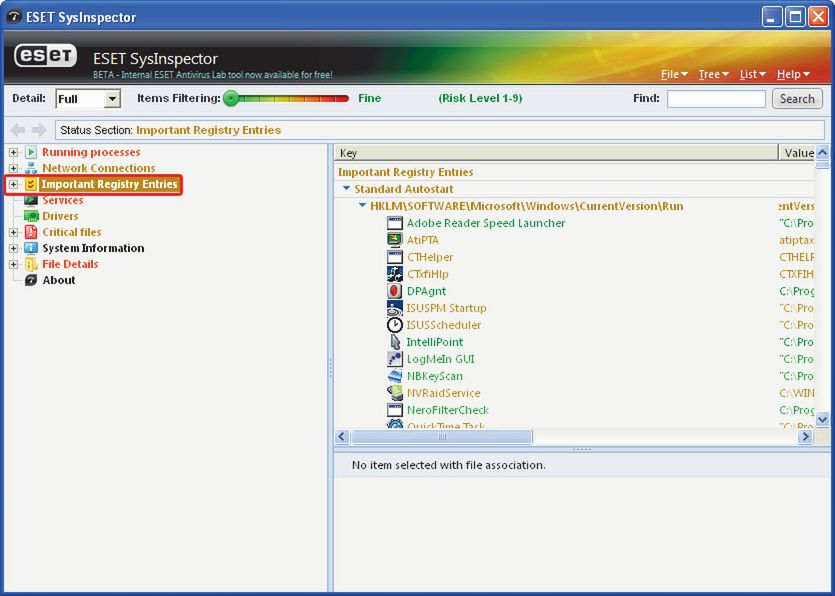This screenshot has width=835, height=596.
Task: Select System Information tree item
Action: click(x=93, y=248)
